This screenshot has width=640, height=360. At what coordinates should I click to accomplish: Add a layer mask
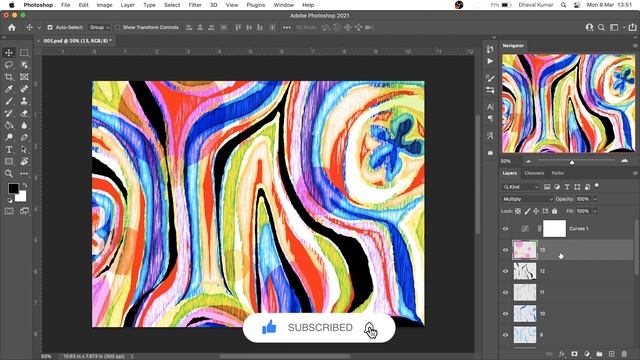tap(574, 354)
